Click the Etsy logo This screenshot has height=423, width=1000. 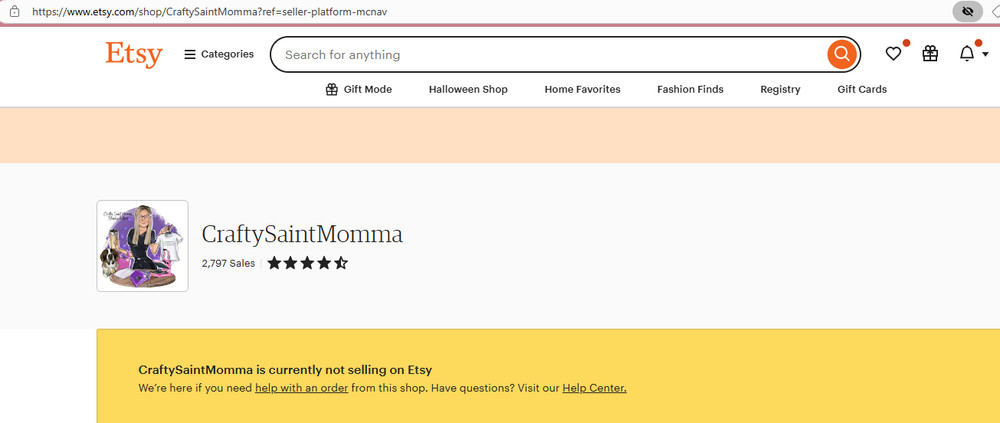134,55
